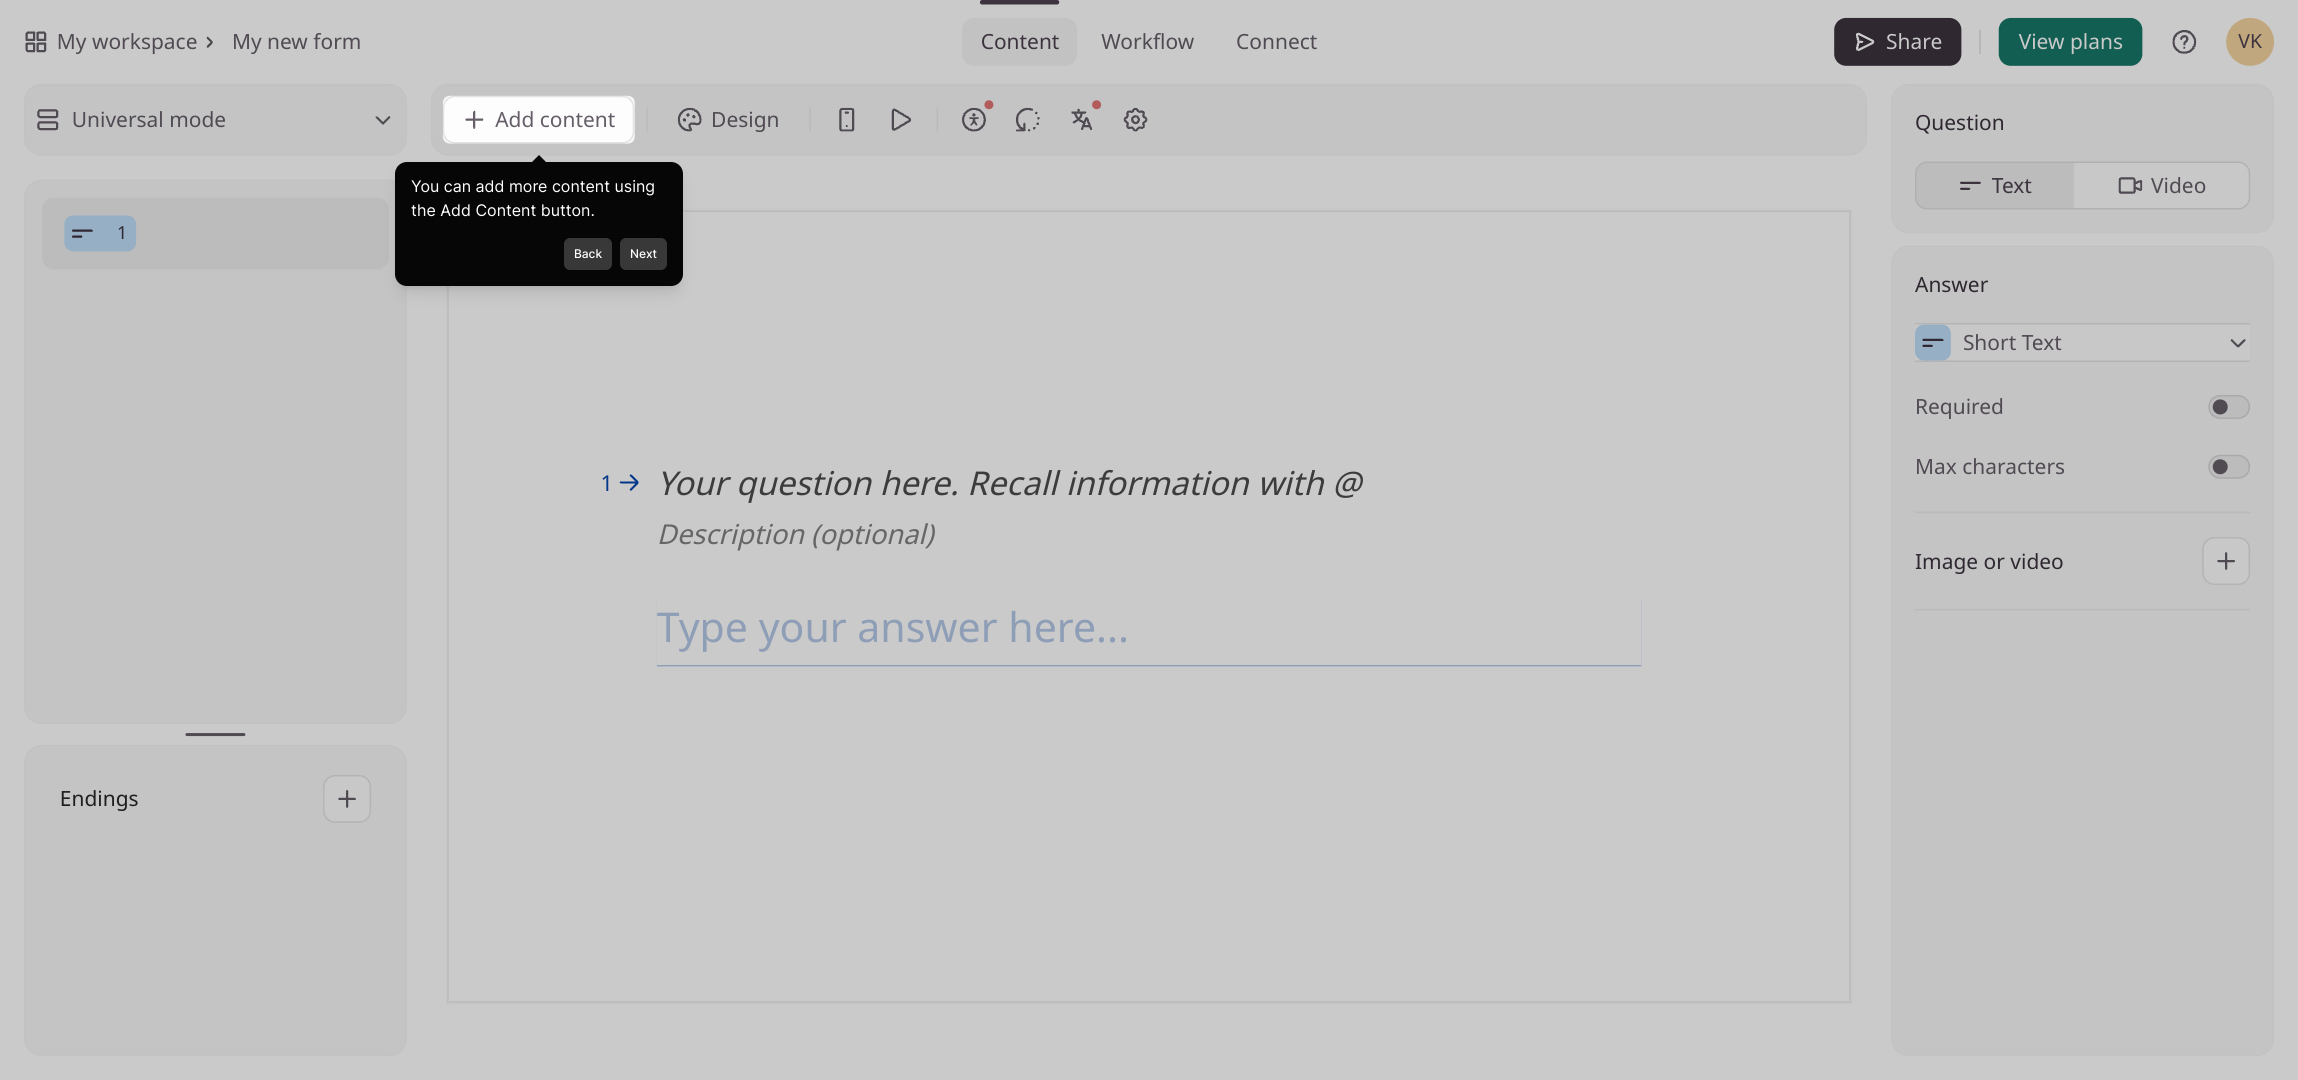Add a new ending with plus
Screen dimensions: 2298x1080
pyautogui.click(x=347, y=799)
